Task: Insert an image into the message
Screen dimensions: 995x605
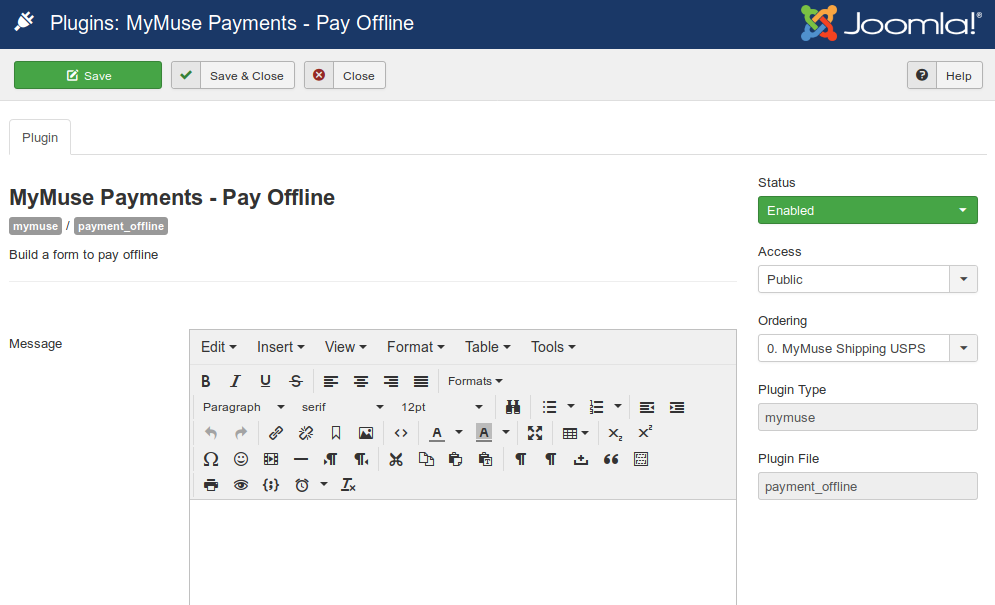Action: click(366, 433)
